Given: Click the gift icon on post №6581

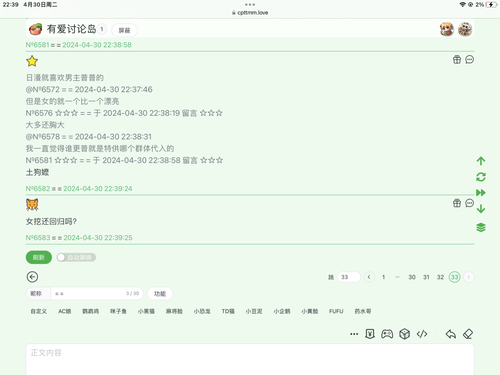Looking at the screenshot, I should (x=457, y=60).
